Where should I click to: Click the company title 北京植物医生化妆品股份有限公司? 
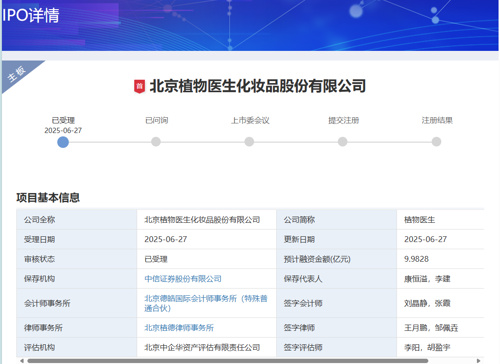click(258, 86)
